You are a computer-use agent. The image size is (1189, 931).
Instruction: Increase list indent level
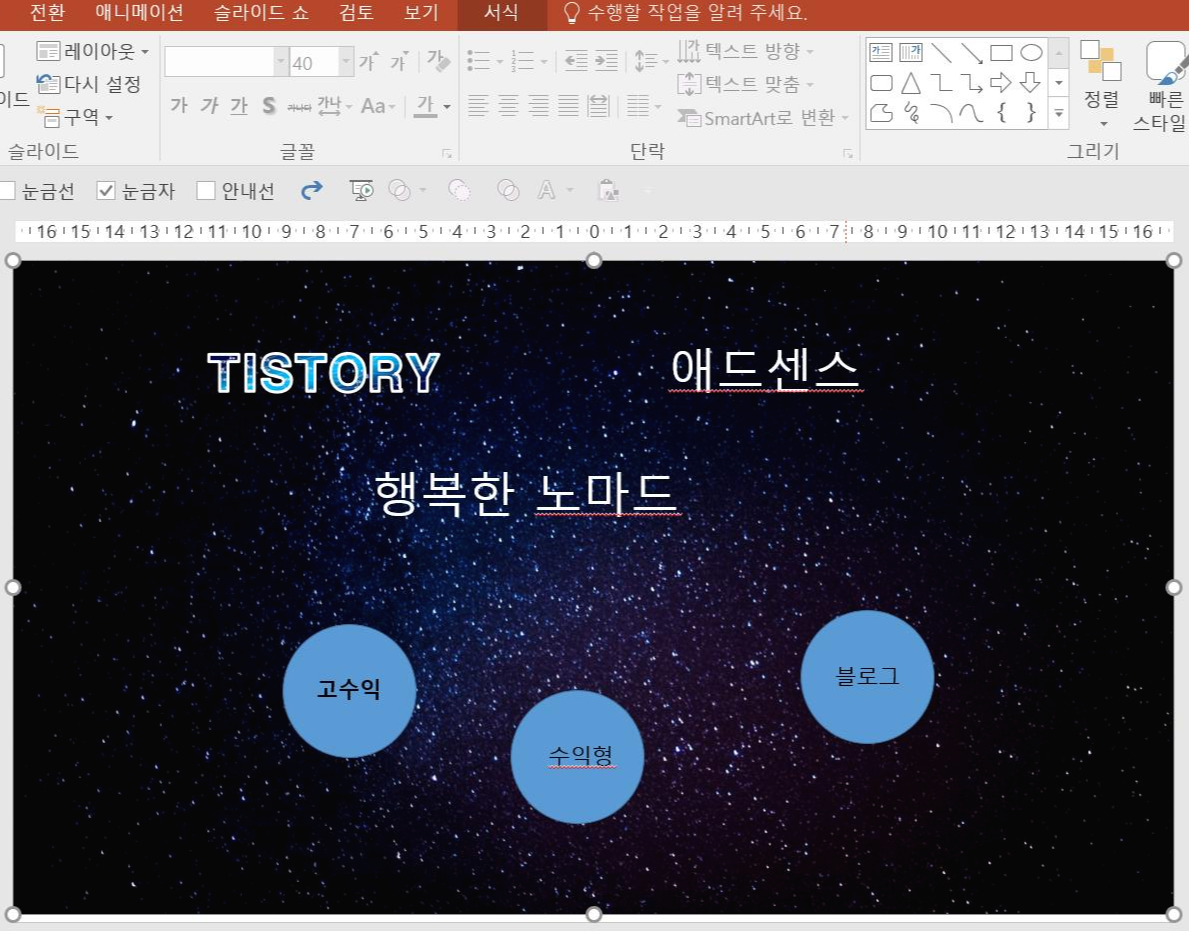click(x=606, y=61)
